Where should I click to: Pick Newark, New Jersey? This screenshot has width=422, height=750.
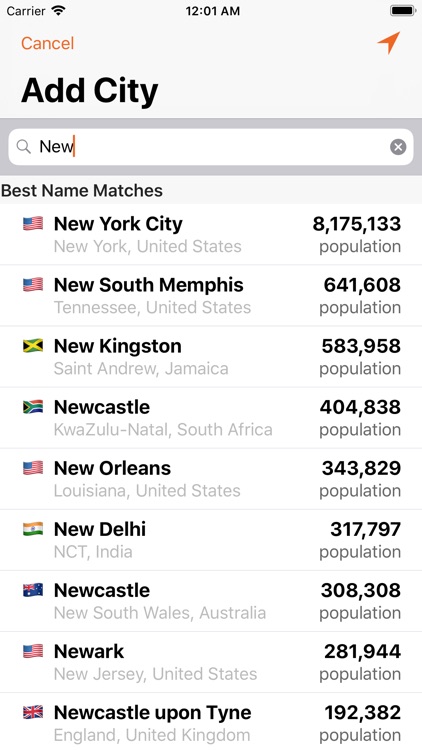211,662
